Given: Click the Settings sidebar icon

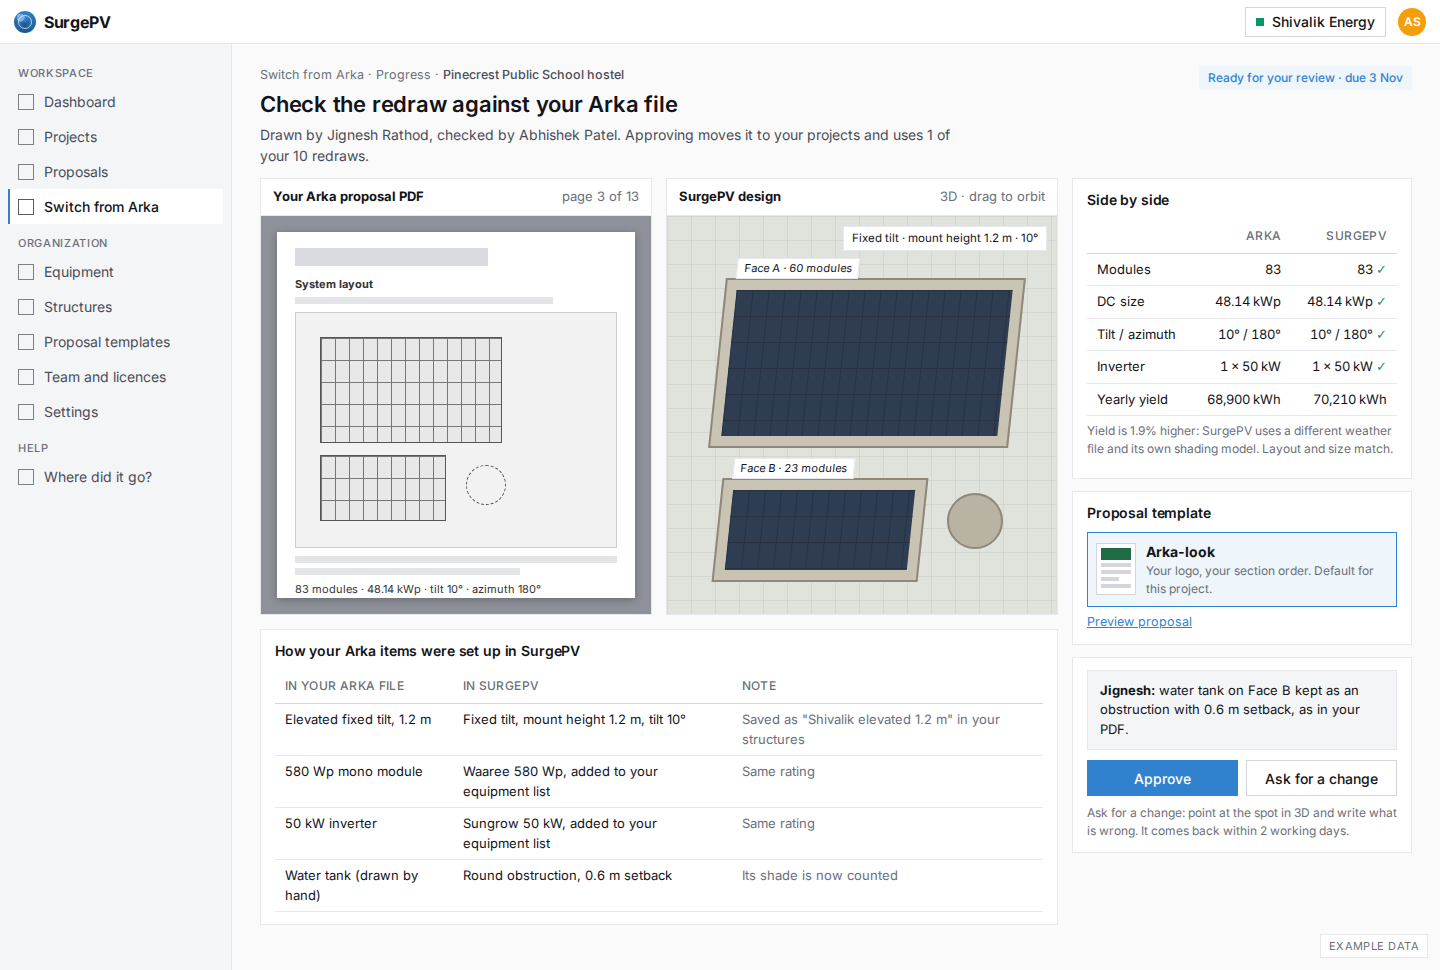Looking at the screenshot, I should pos(26,412).
